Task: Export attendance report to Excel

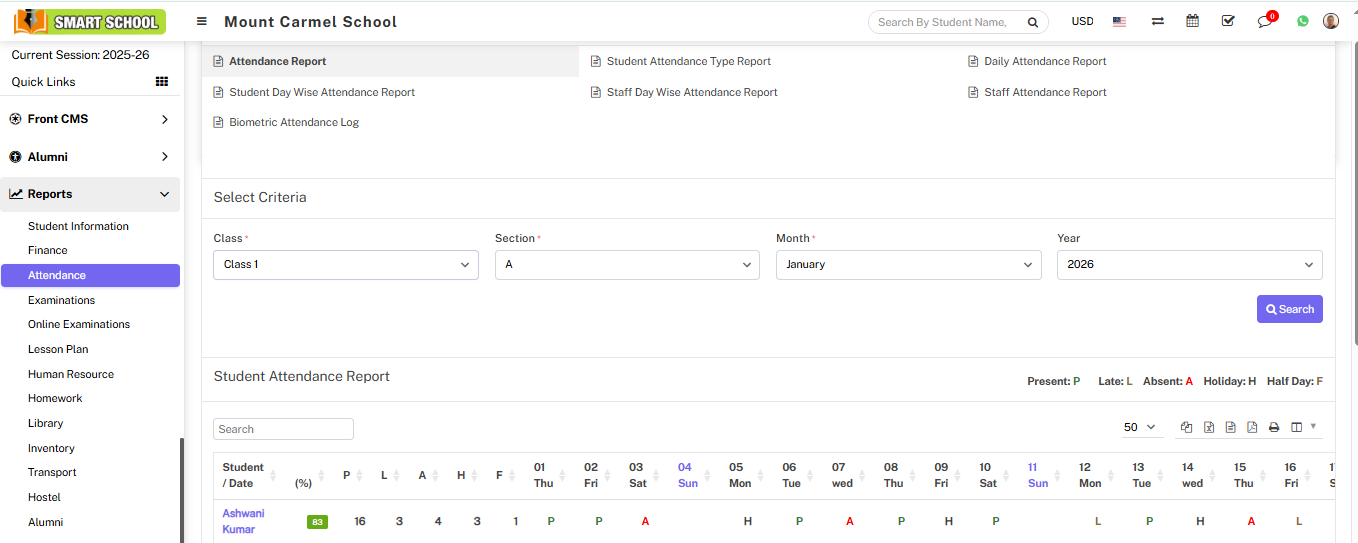Action: click(1208, 427)
